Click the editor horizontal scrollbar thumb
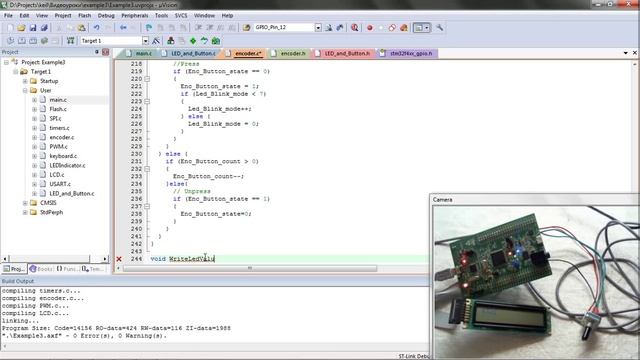The width and height of the screenshot is (640, 360). point(250,269)
